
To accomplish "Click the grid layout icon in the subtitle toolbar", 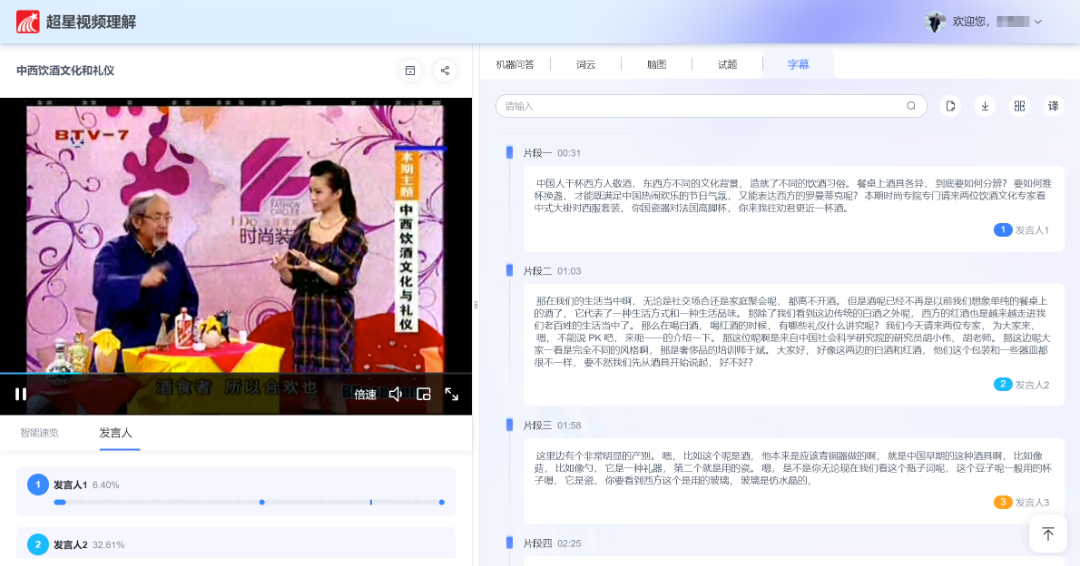I will (1019, 106).
